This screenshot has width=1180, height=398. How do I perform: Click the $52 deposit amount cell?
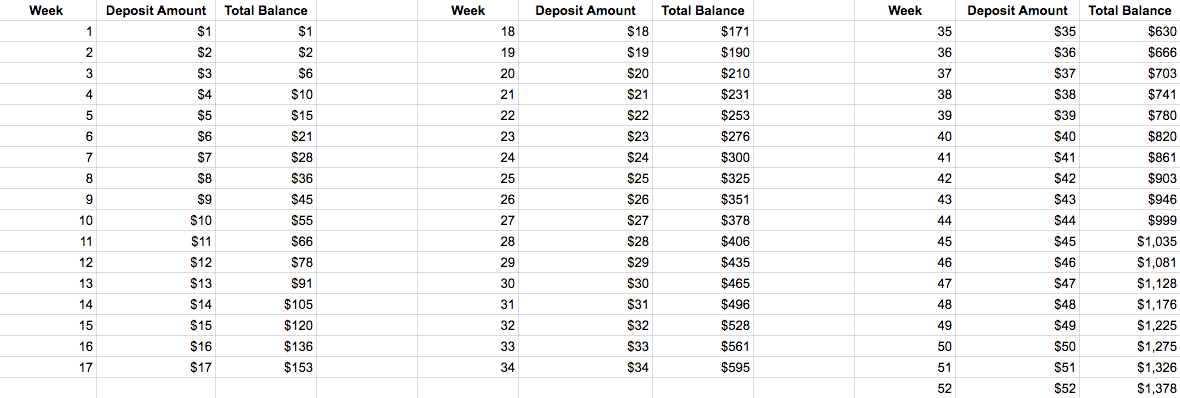tap(1018, 389)
